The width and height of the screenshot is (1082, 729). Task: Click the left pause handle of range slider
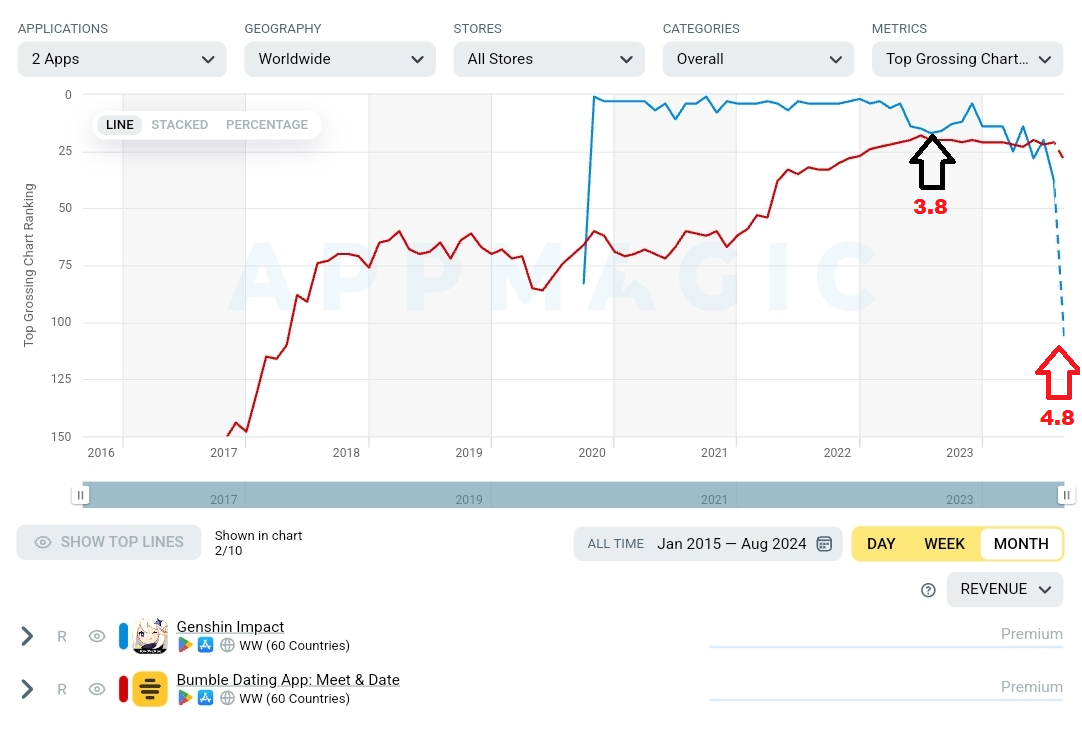click(81, 495)
